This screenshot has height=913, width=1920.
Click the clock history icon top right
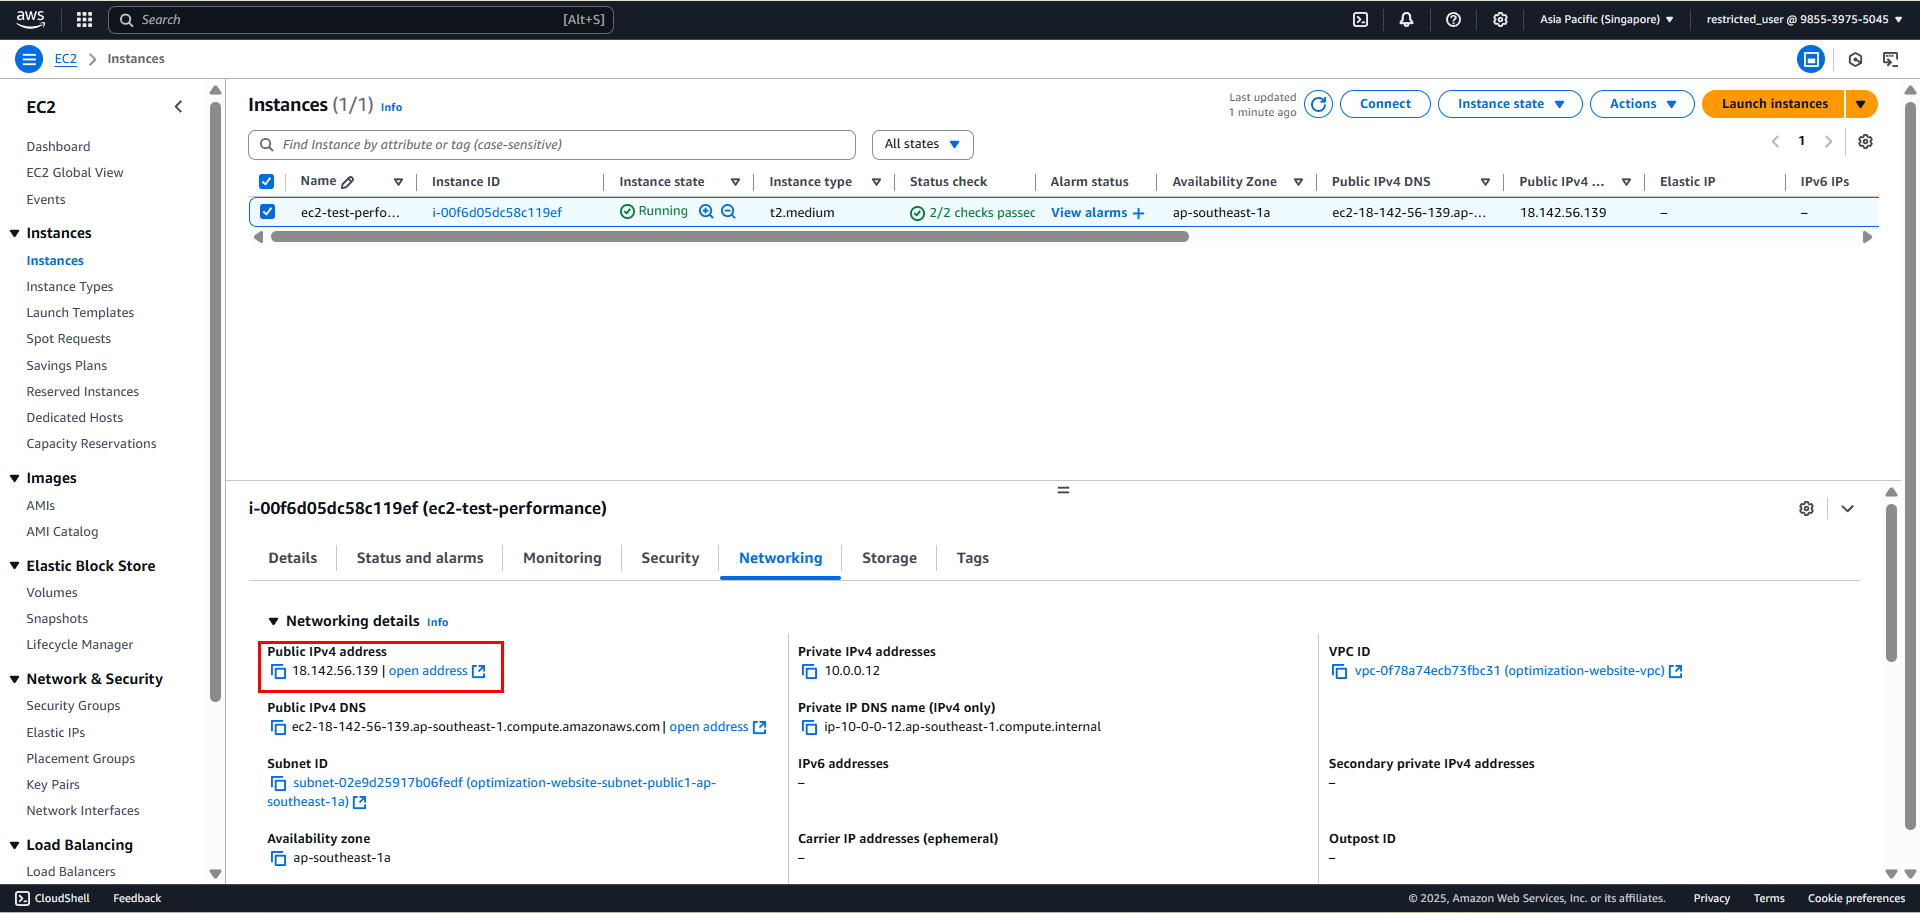1855,59
